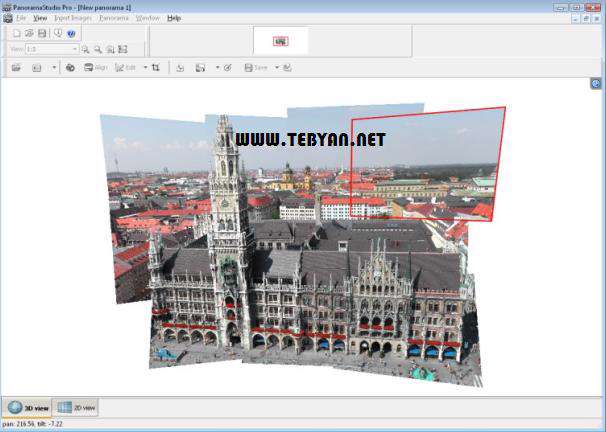Open the Window menu

[148, 18]
